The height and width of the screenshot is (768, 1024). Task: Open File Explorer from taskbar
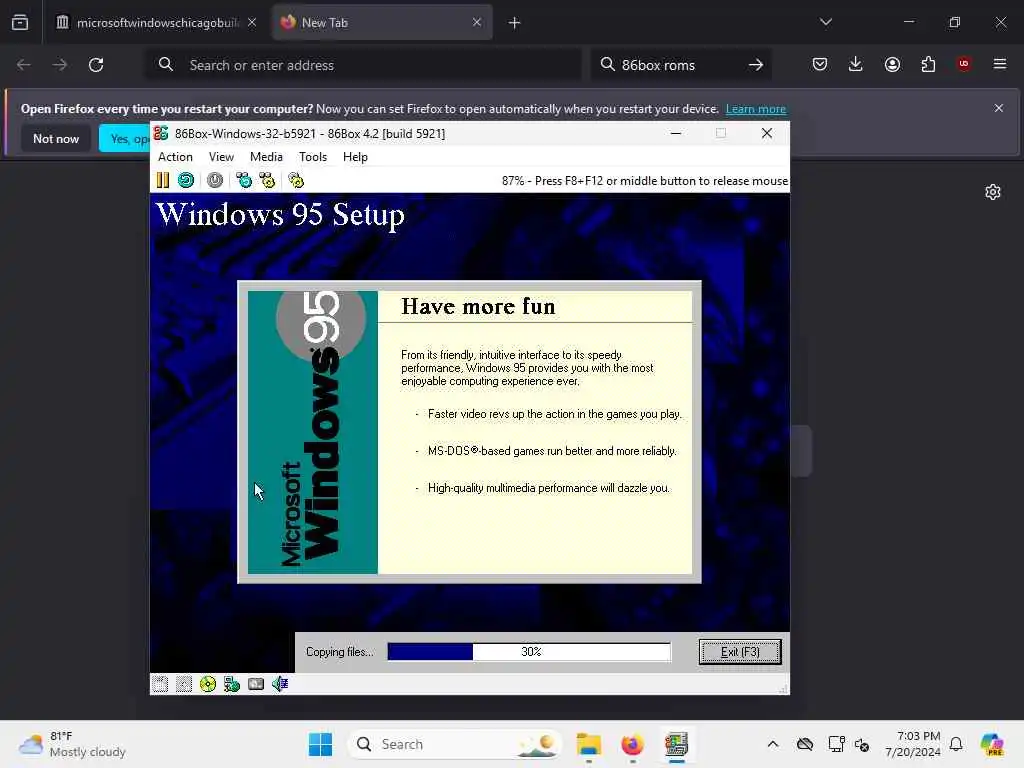pos(588,744)
